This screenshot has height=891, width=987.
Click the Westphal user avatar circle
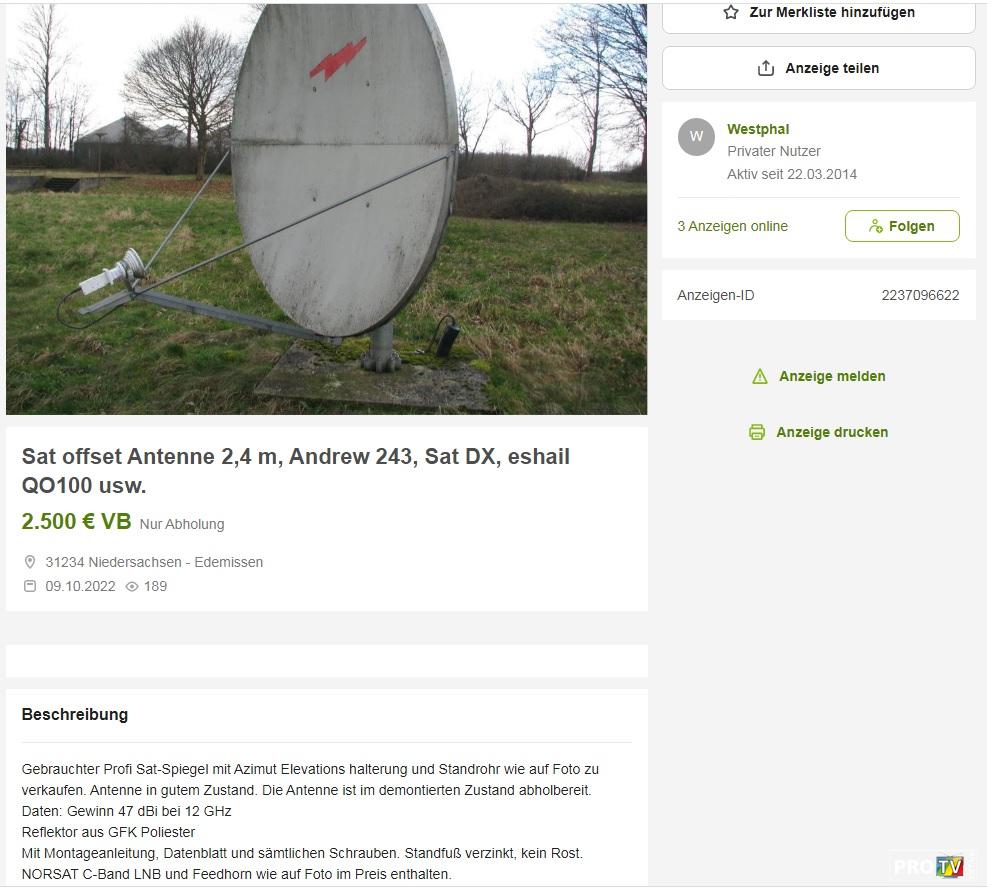[x=696, y=137]
